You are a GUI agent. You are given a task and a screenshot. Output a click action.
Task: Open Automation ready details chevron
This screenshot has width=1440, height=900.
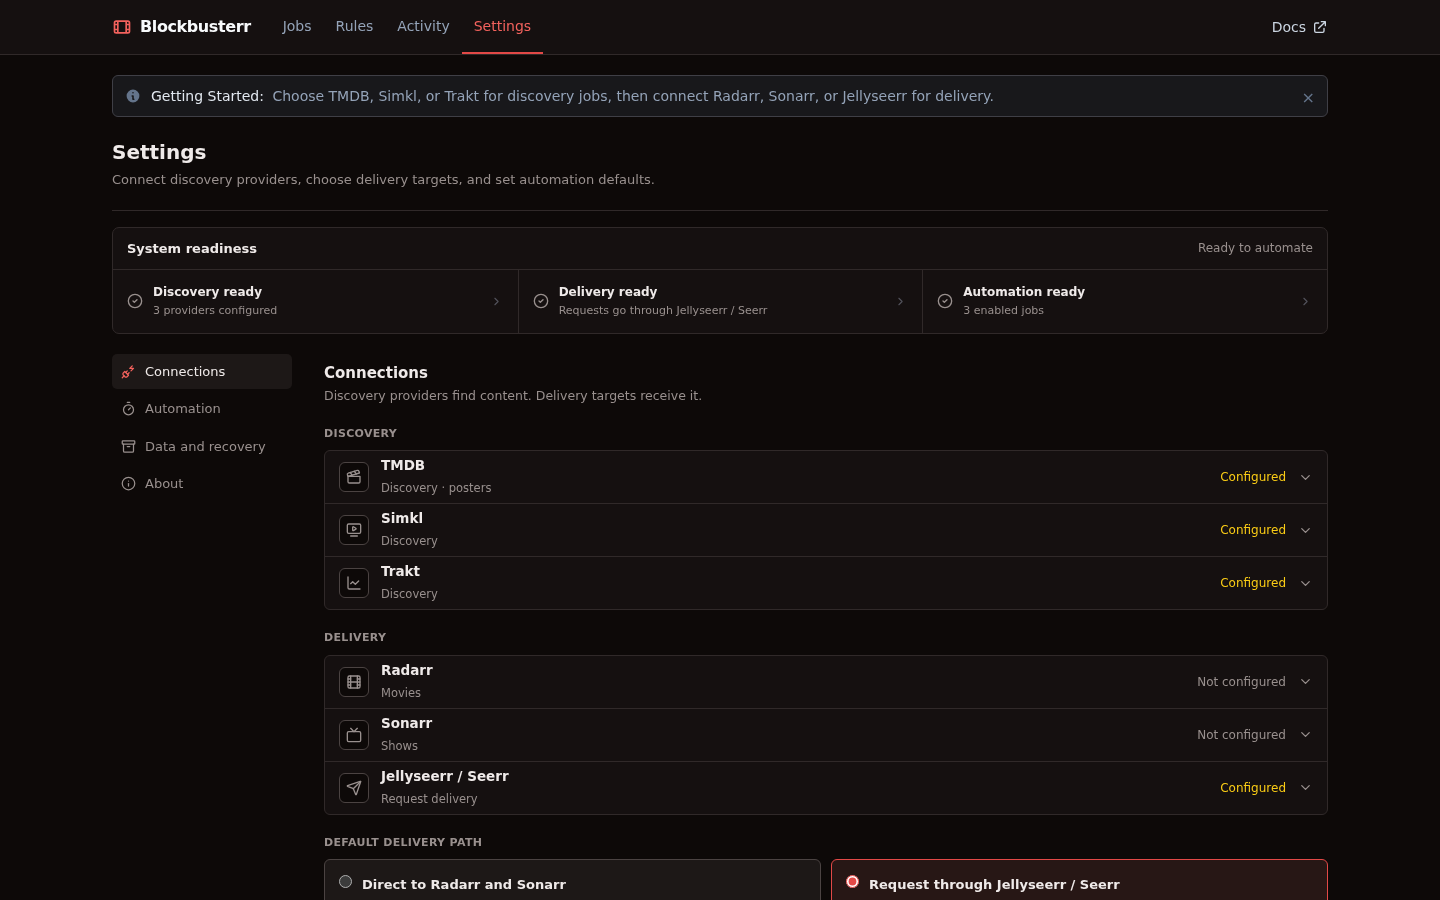[1305, 301]
